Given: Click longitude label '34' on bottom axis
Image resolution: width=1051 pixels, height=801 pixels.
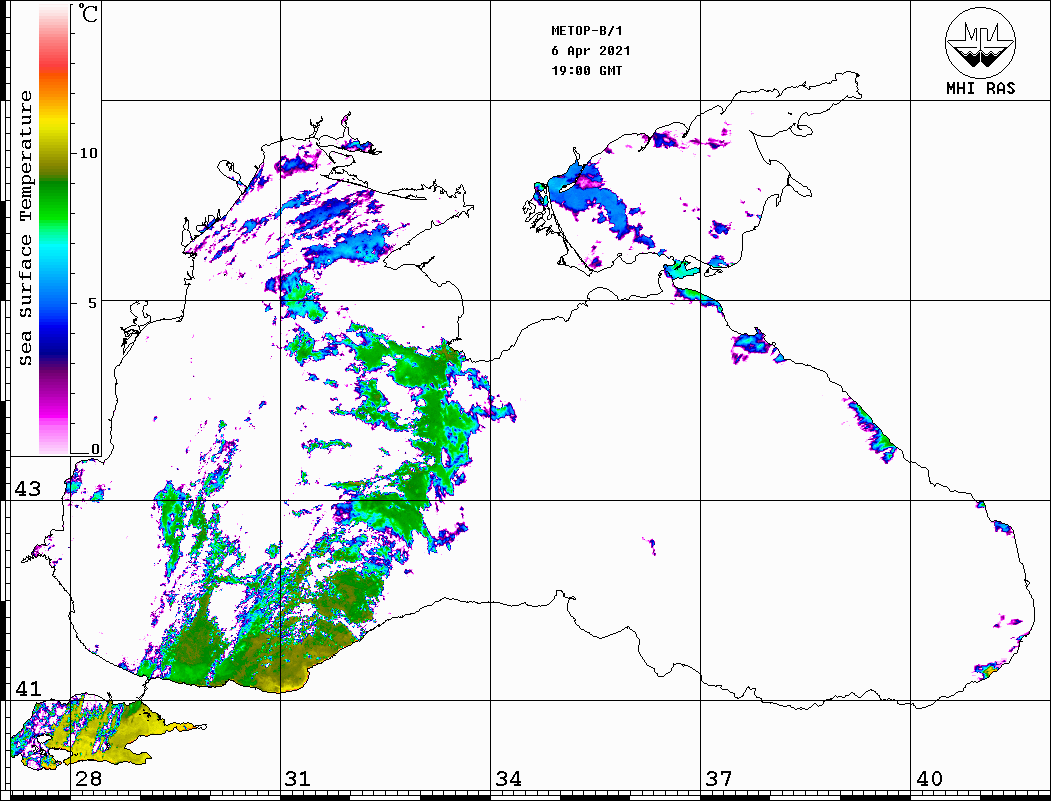Looking at the screenshot, I should pos(508,778).
